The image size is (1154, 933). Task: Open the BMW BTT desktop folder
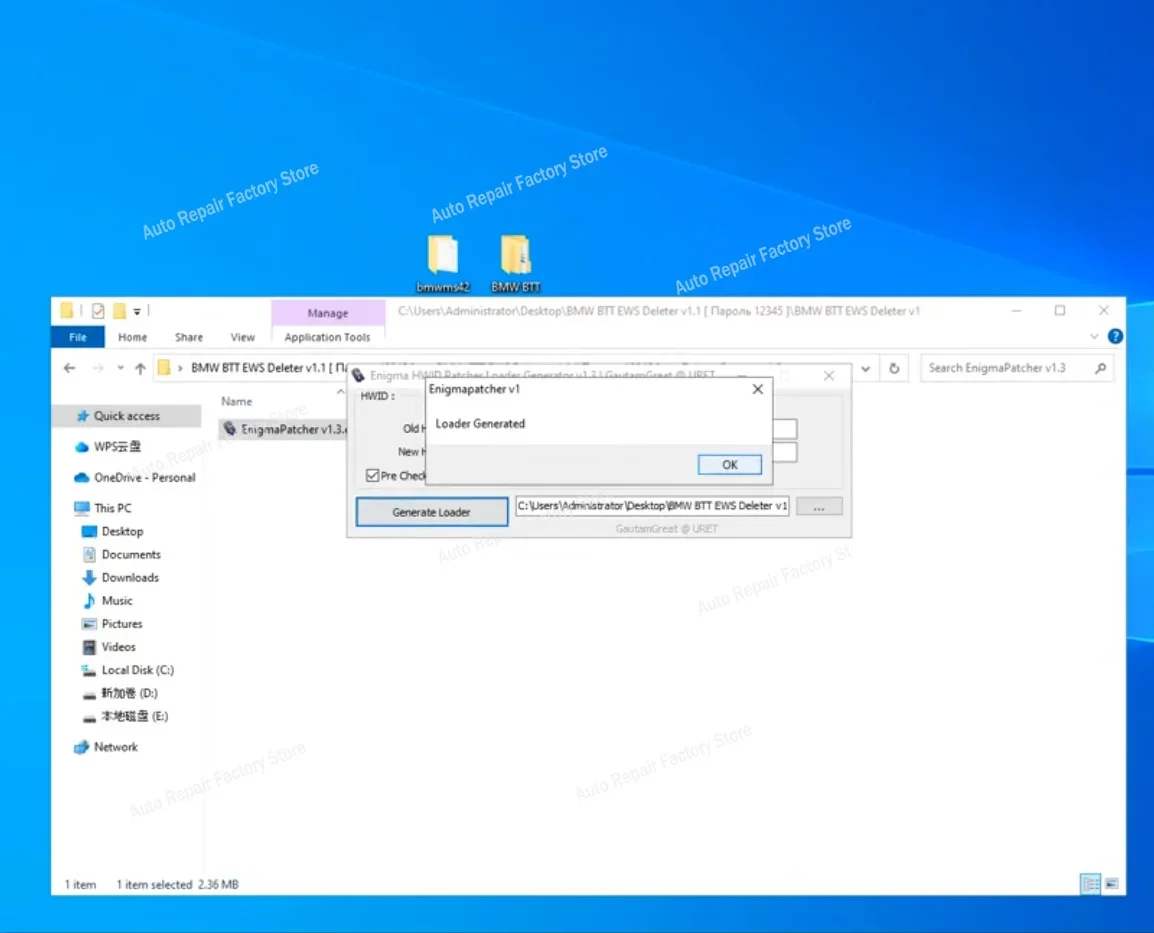515,263
